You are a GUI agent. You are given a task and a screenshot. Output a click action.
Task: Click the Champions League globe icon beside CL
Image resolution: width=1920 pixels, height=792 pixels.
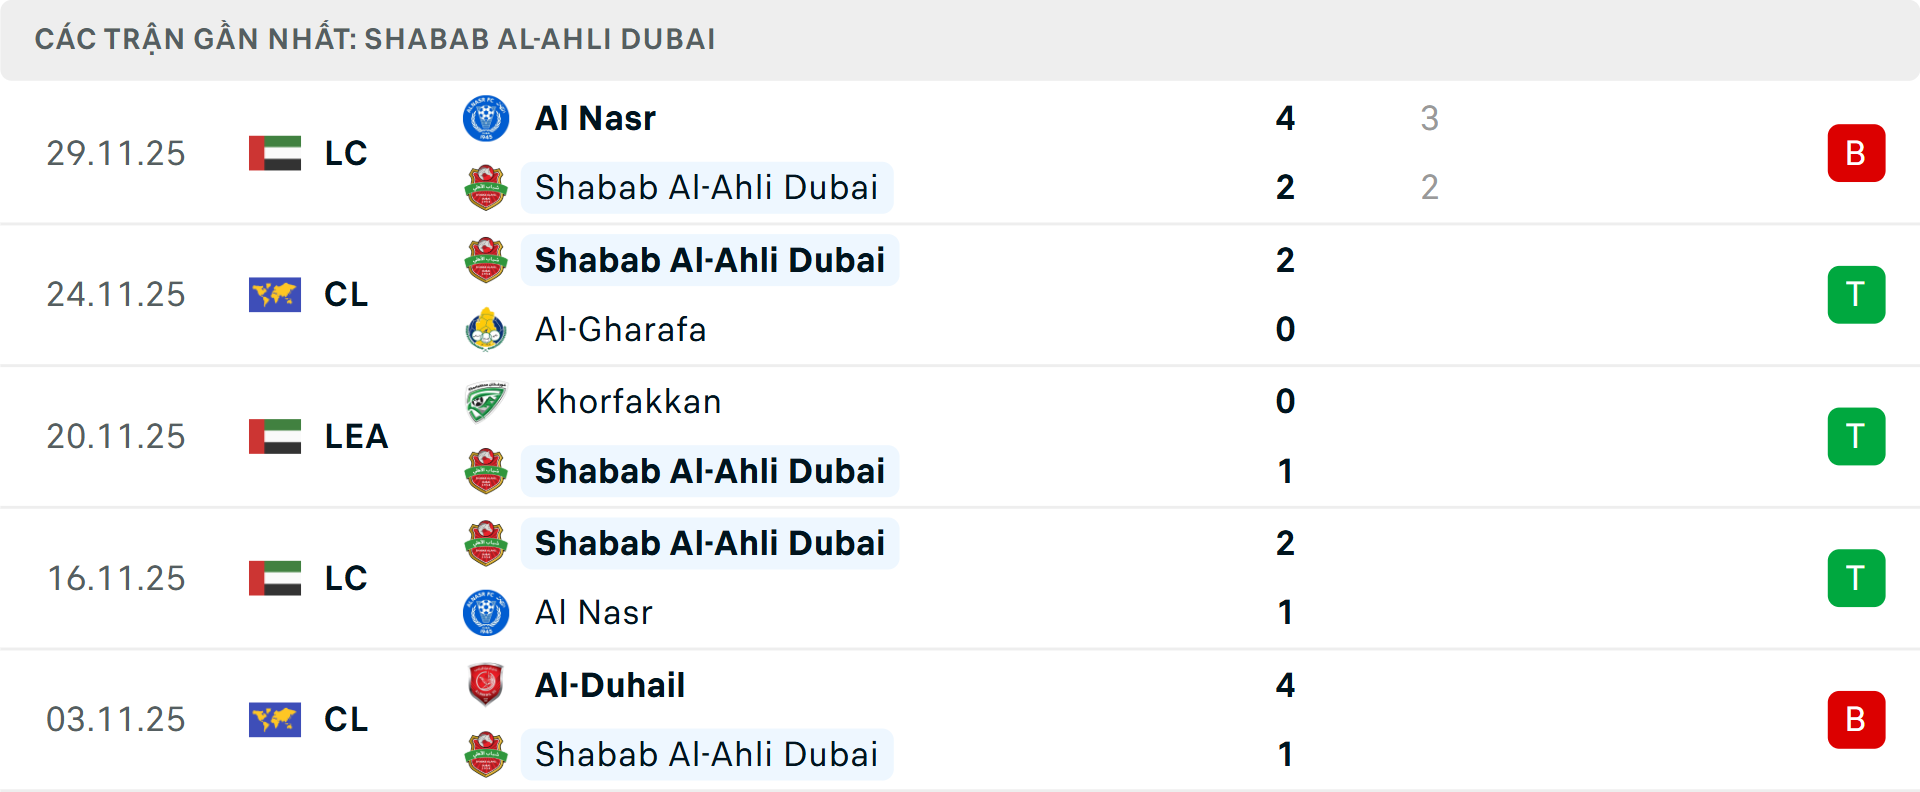(273, 294)
